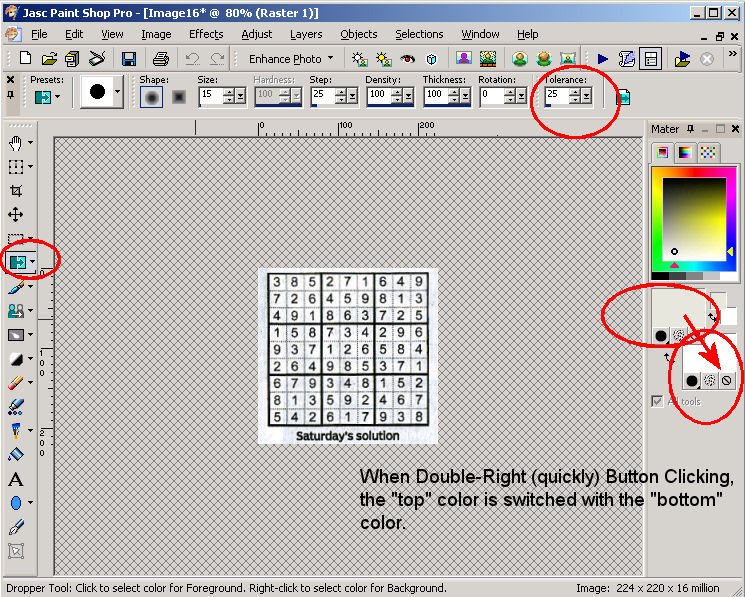
Task: Click the Save disk icon
Action: click(129, 59)
